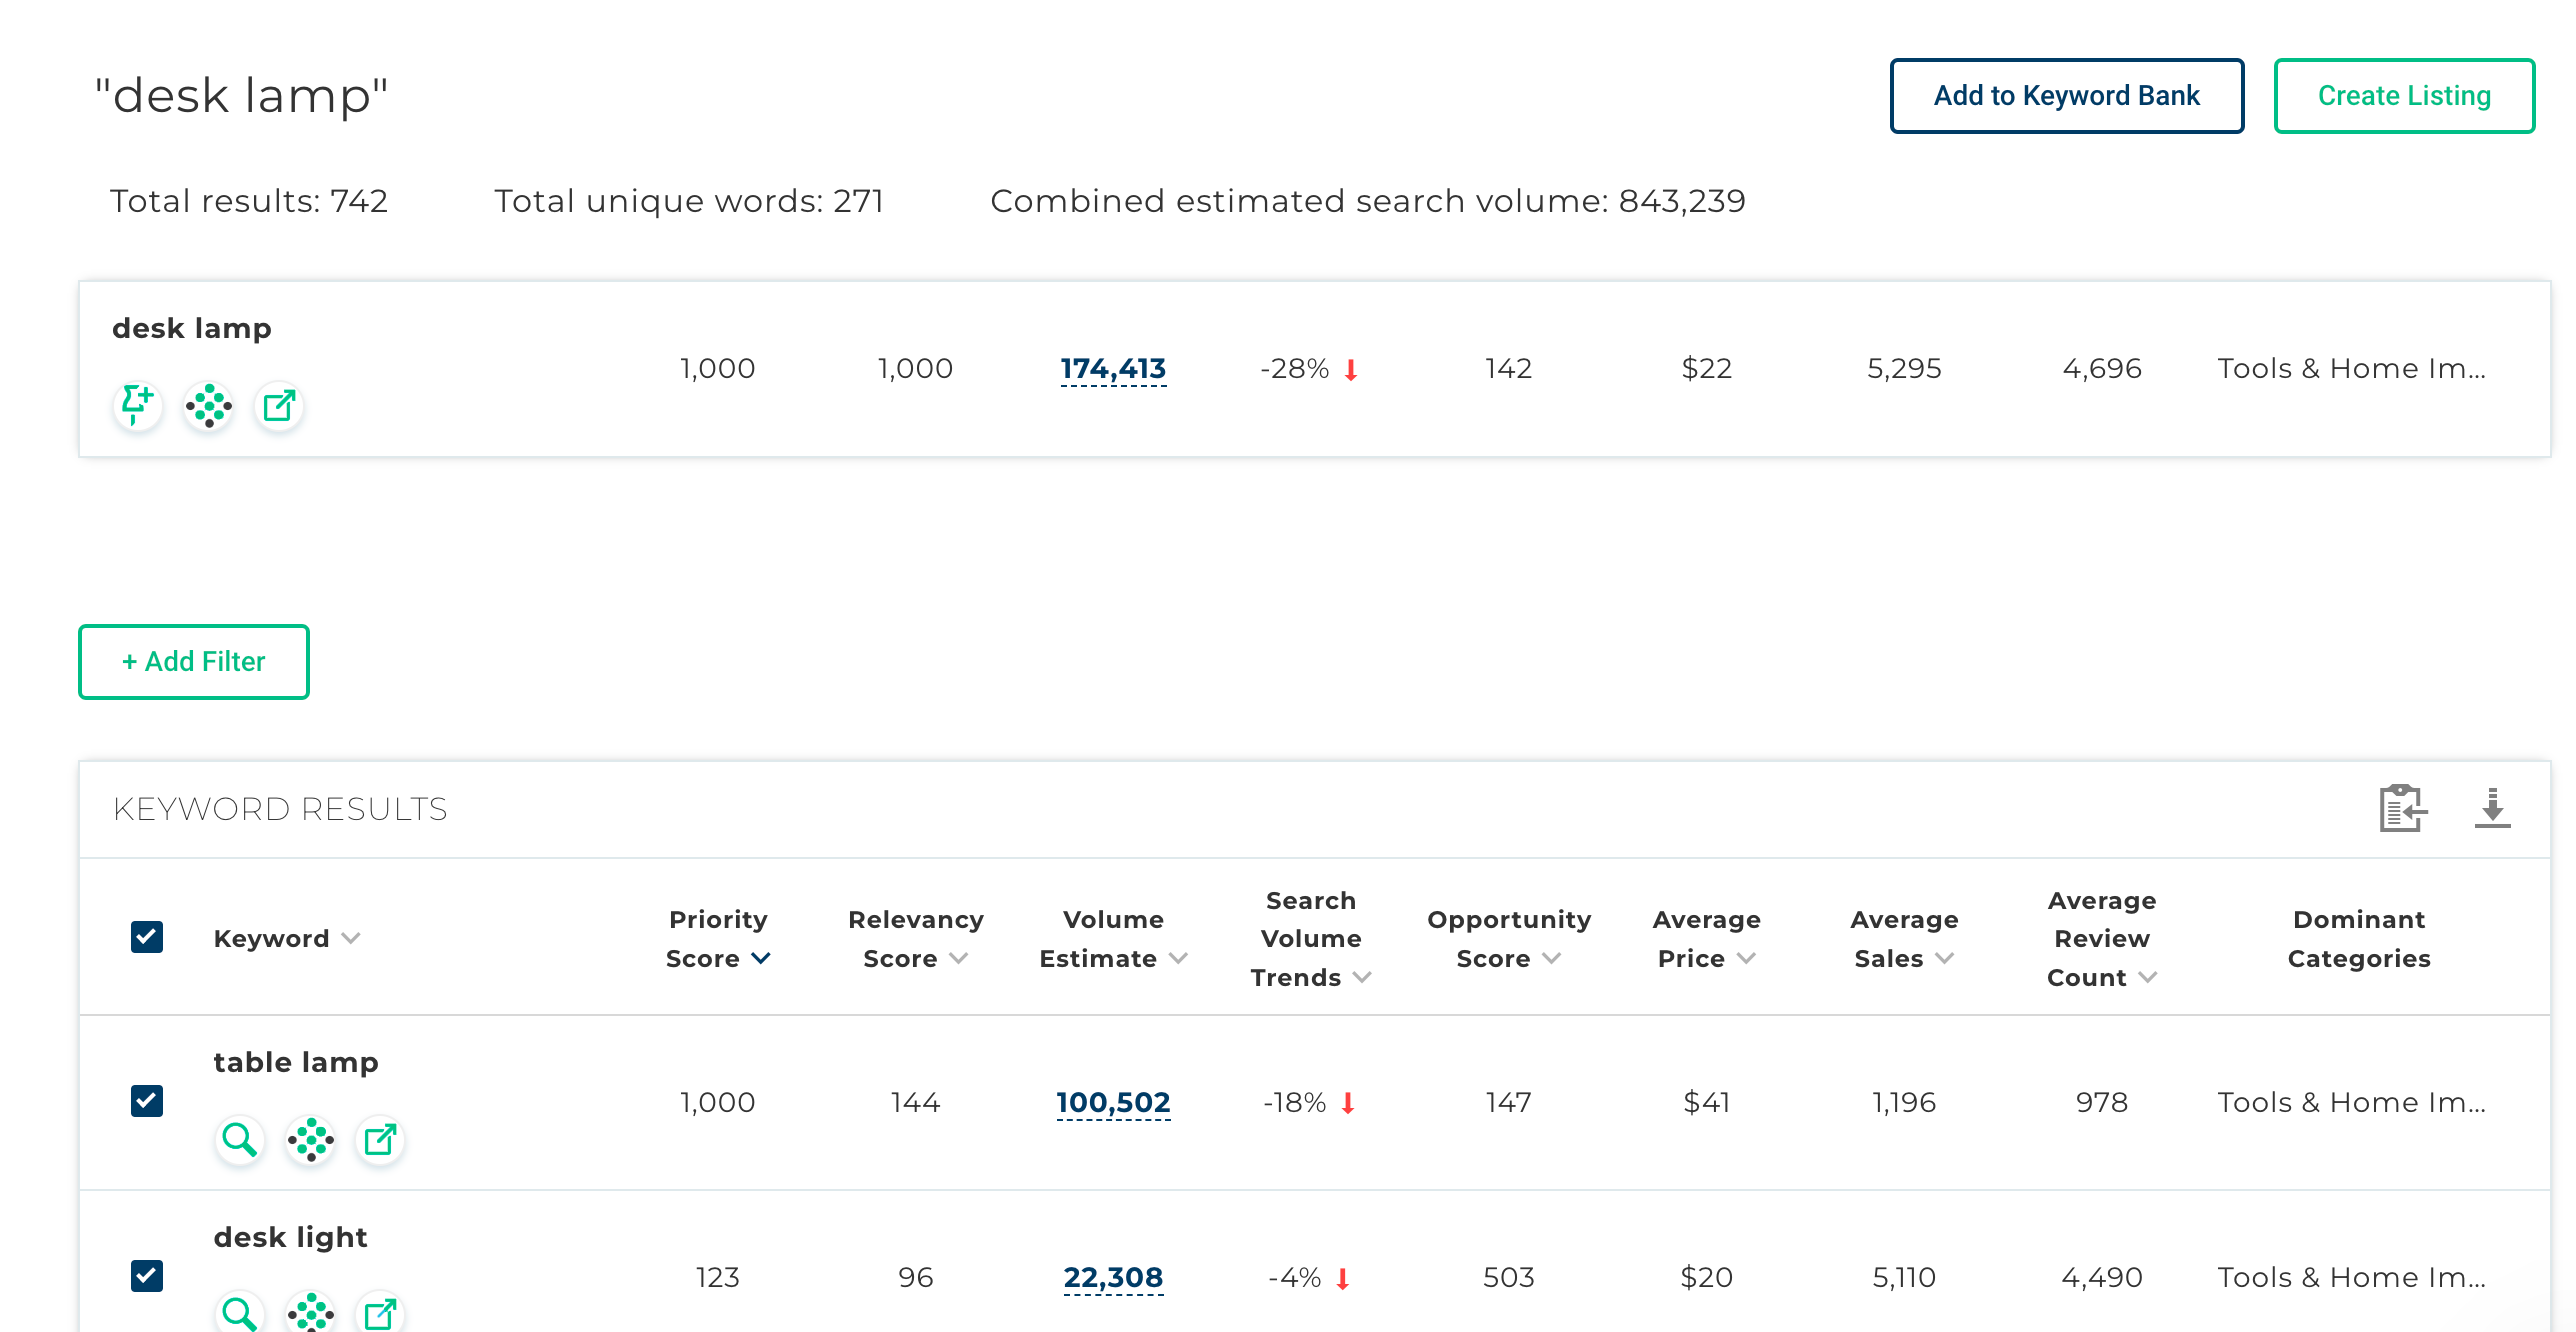The width and height of the screenshot is (2576, 1332).
Task: Click the Create Listing button
Action: (x=2403, y=95)
